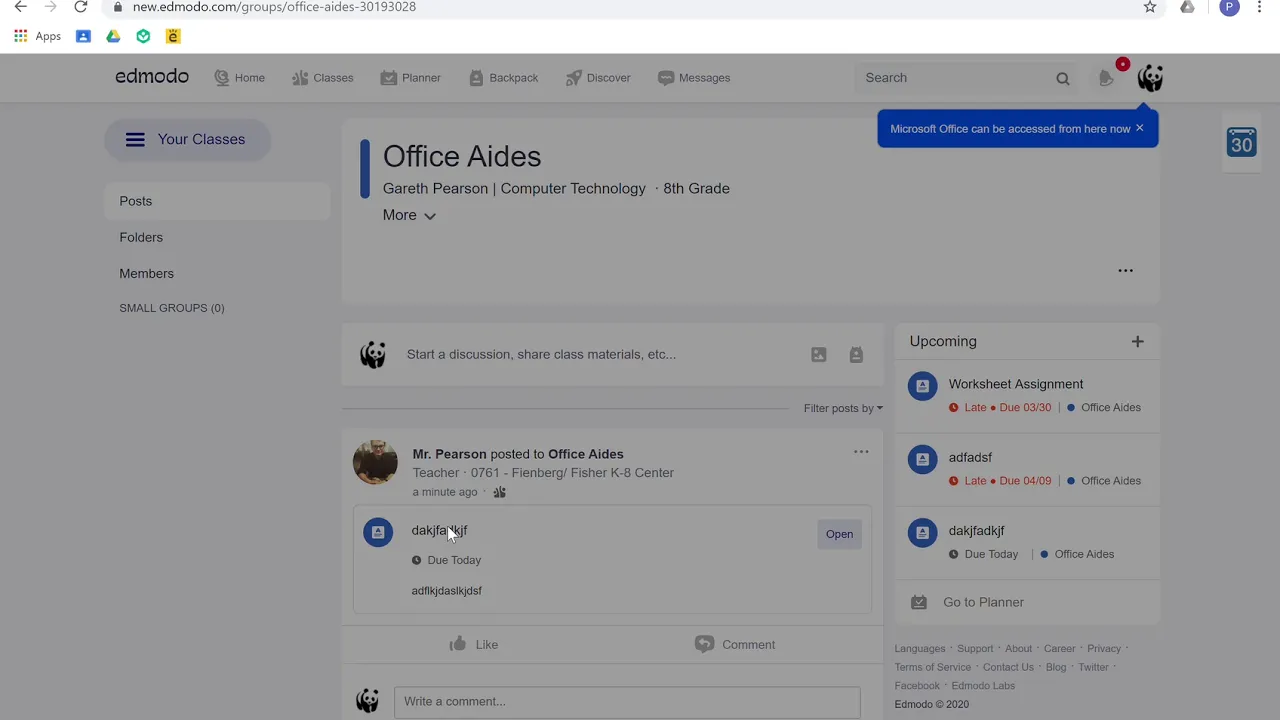Open the Twitter footer link
Screen dimensions: 1280x720
point(1093,667)
